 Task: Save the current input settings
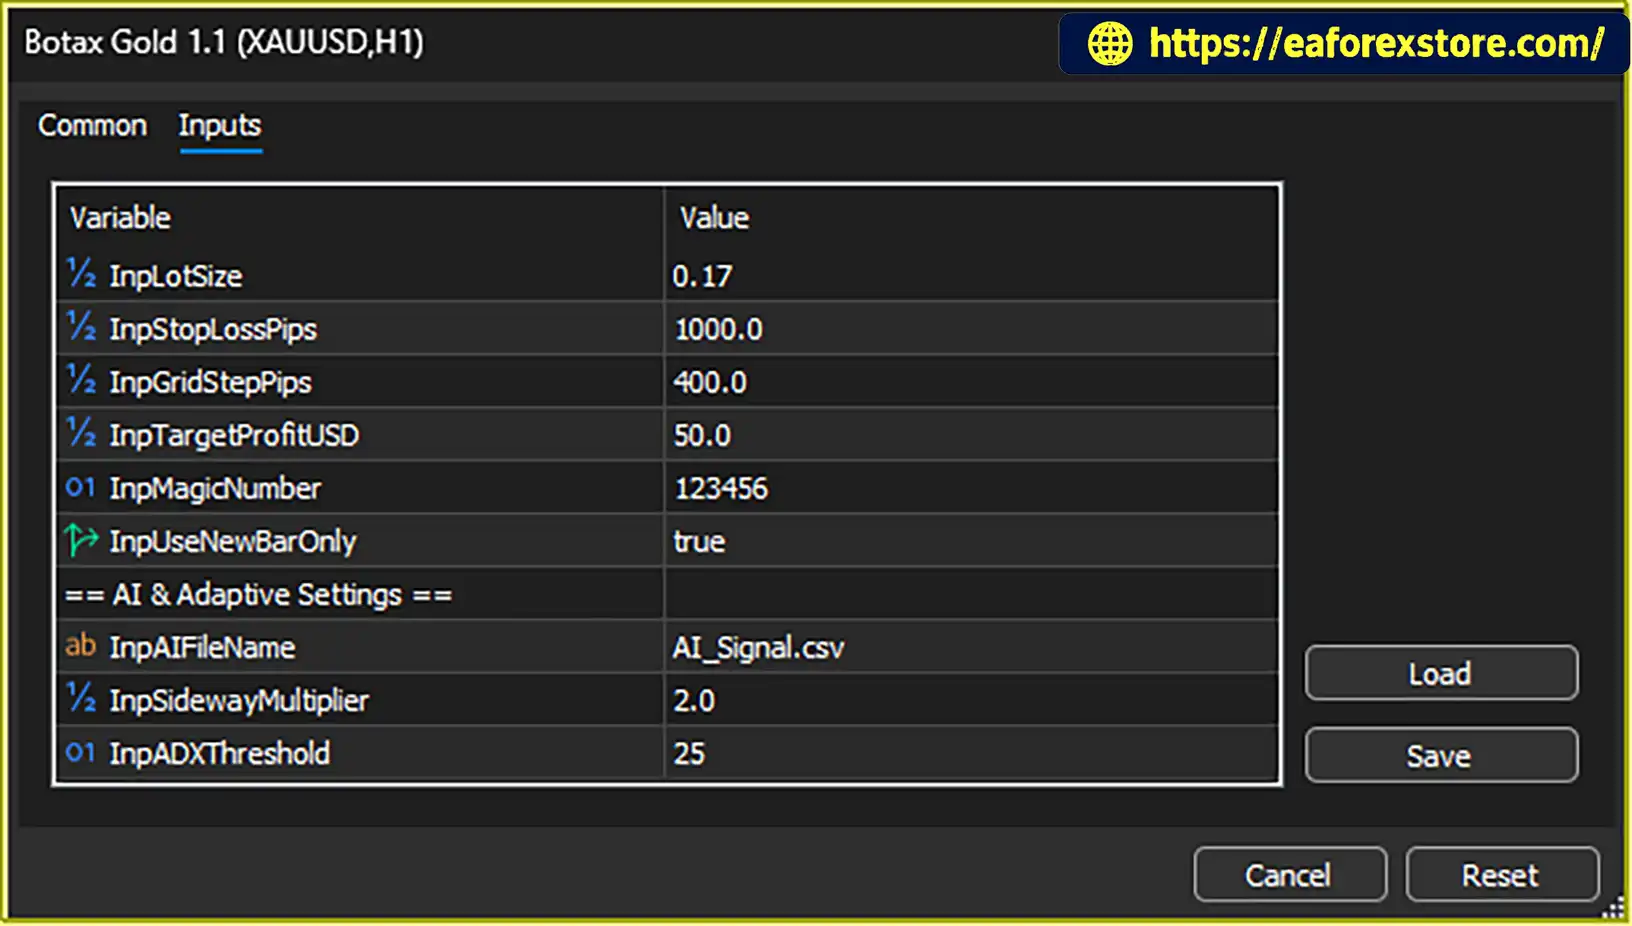point(1441,755)
